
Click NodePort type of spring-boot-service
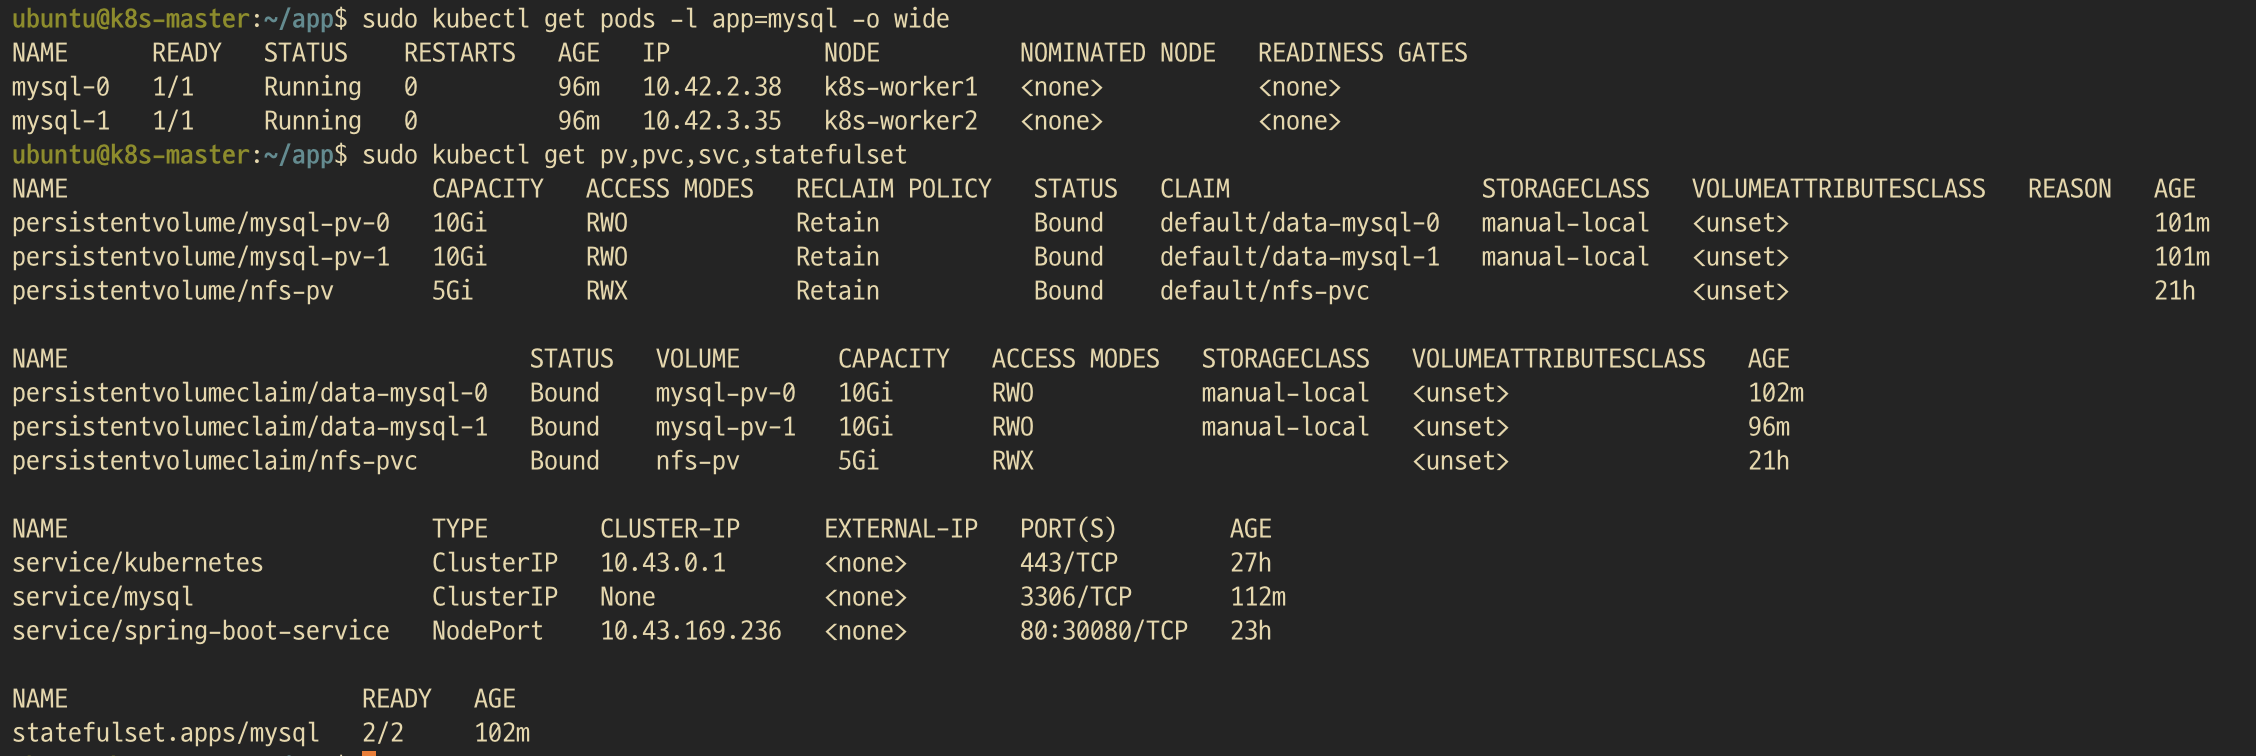pos(488,631)
